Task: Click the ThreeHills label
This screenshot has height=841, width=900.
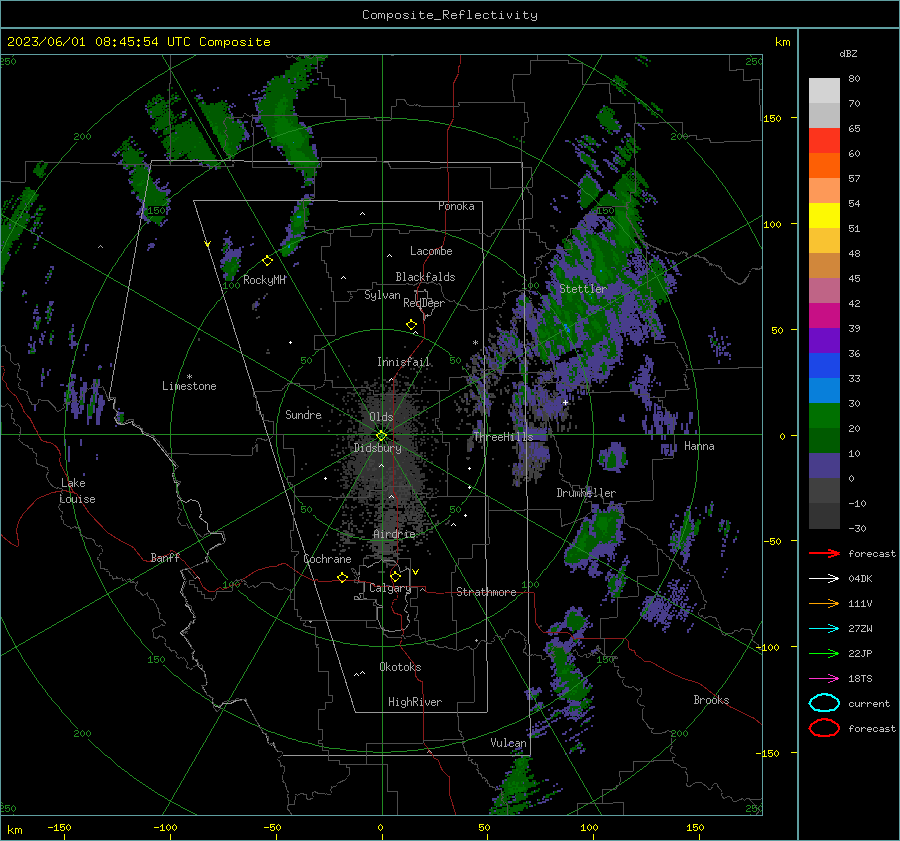Action: 503,437
